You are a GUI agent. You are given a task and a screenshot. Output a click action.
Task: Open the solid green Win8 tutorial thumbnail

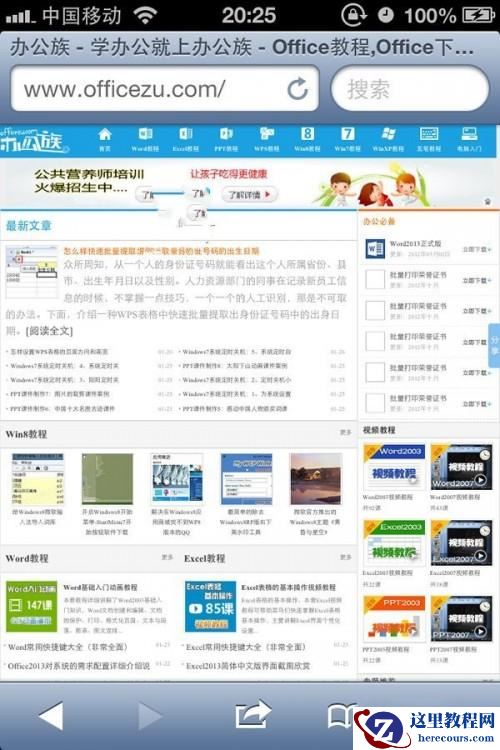coord(107,479)
